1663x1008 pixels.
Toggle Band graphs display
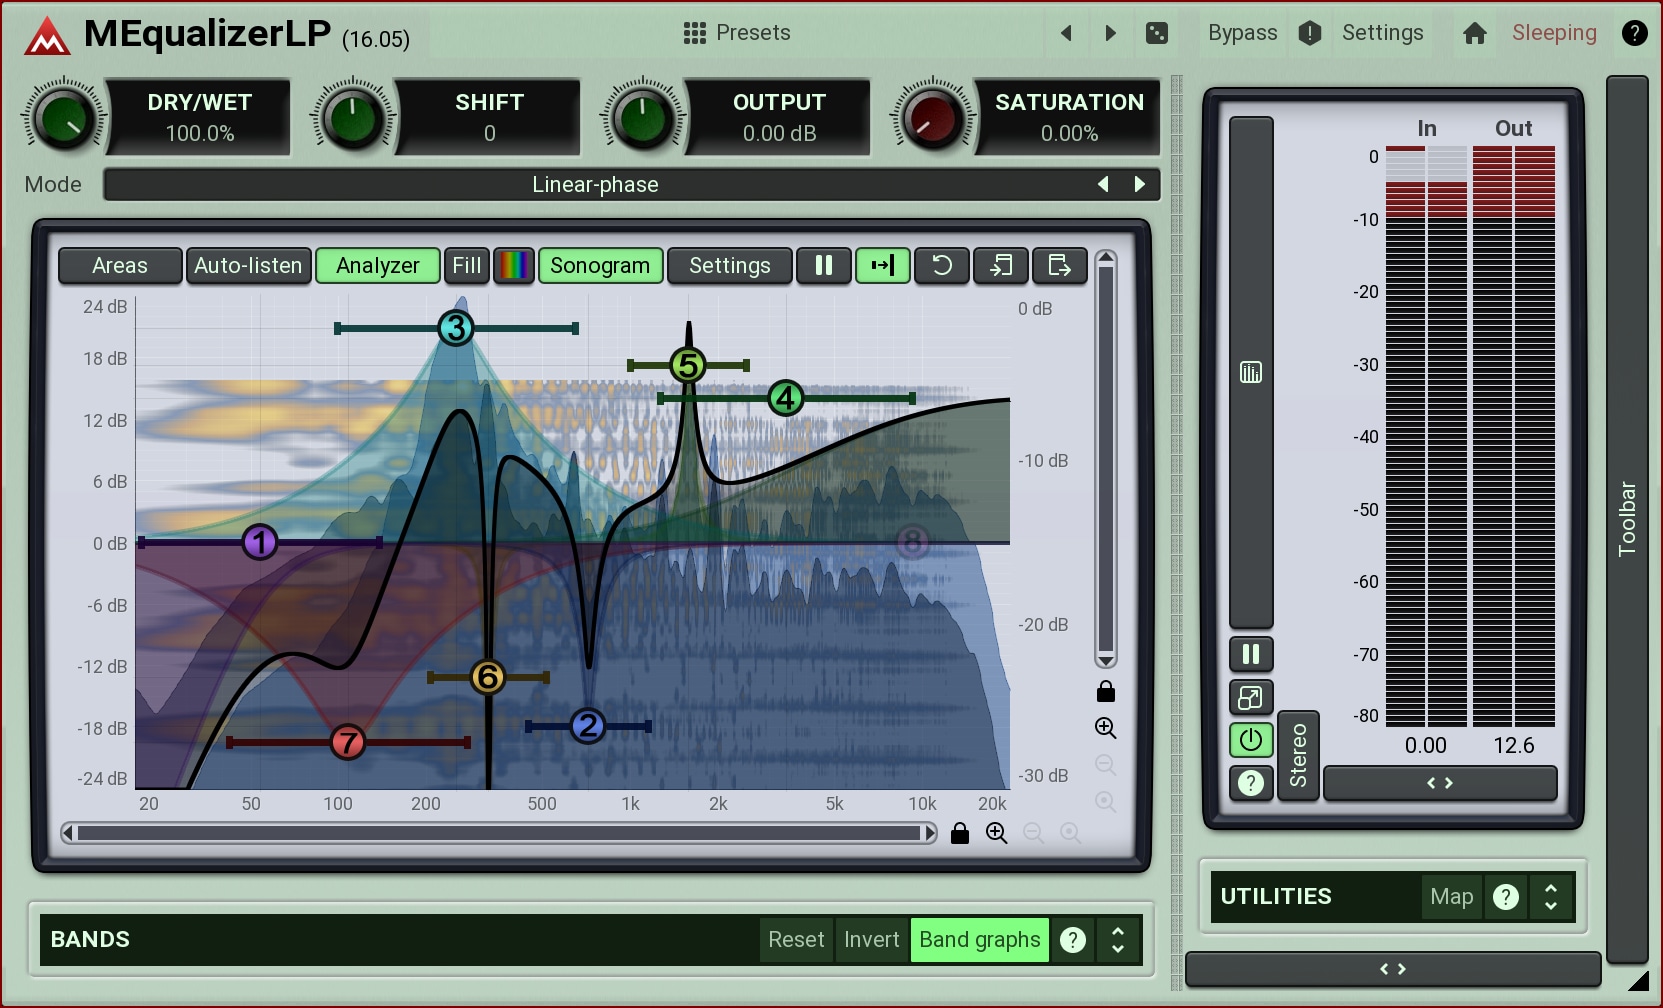pos(980,940)
